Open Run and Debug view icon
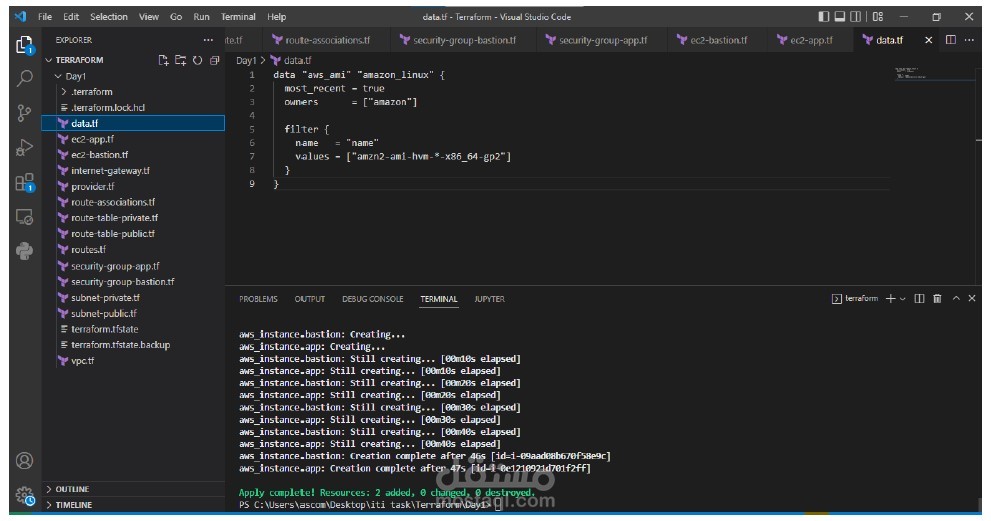991x521 pixels. pos(24,148)
